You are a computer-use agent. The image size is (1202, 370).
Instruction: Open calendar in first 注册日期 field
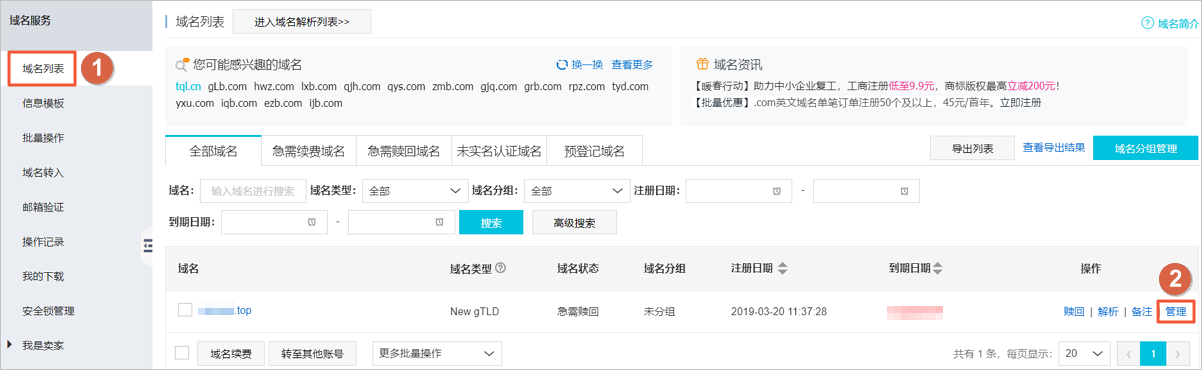pyautogui.click(x=776, y=190)
